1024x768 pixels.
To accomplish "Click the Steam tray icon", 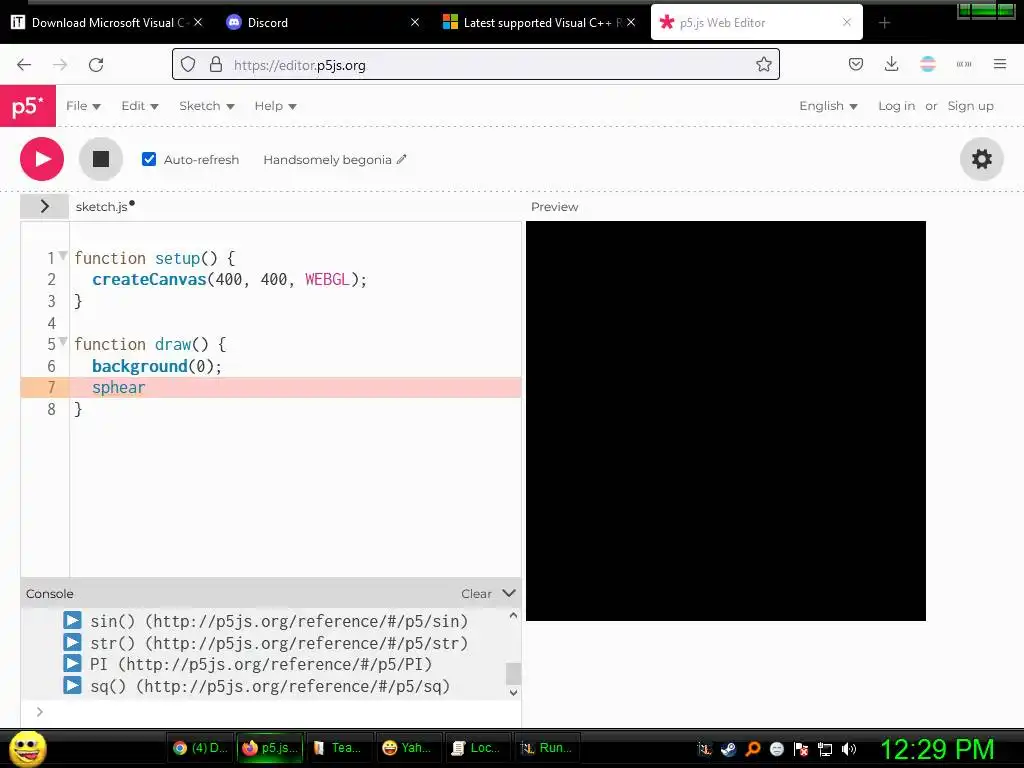I will [x=728, y=748].
